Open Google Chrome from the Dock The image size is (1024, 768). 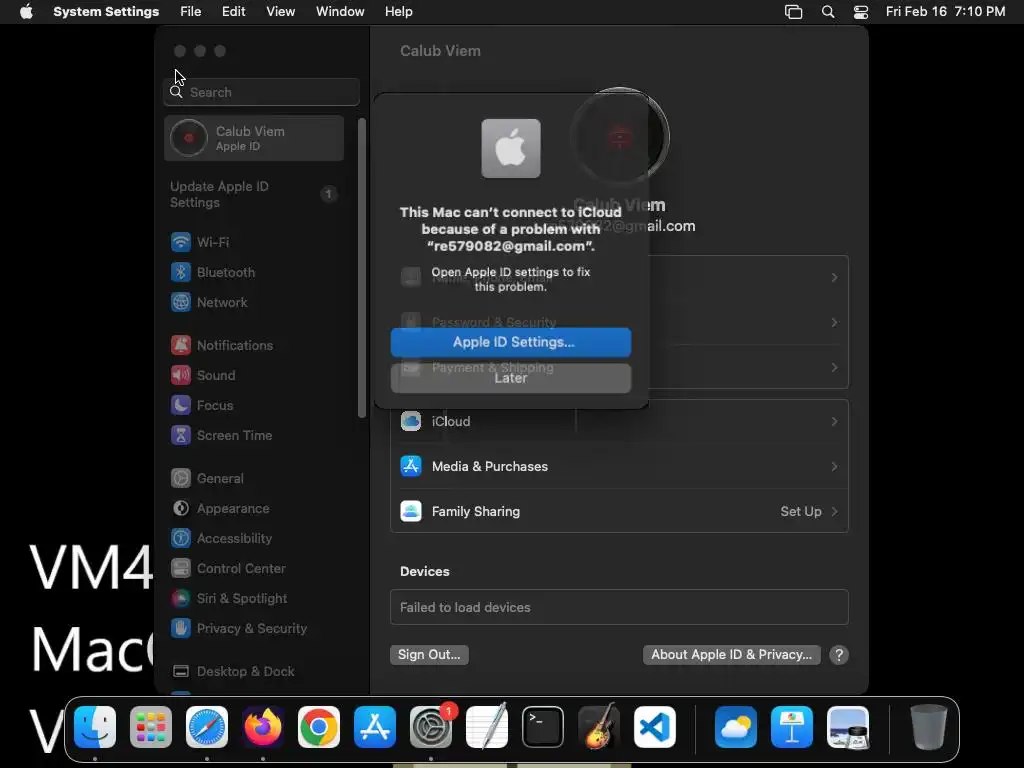point(319,727)
